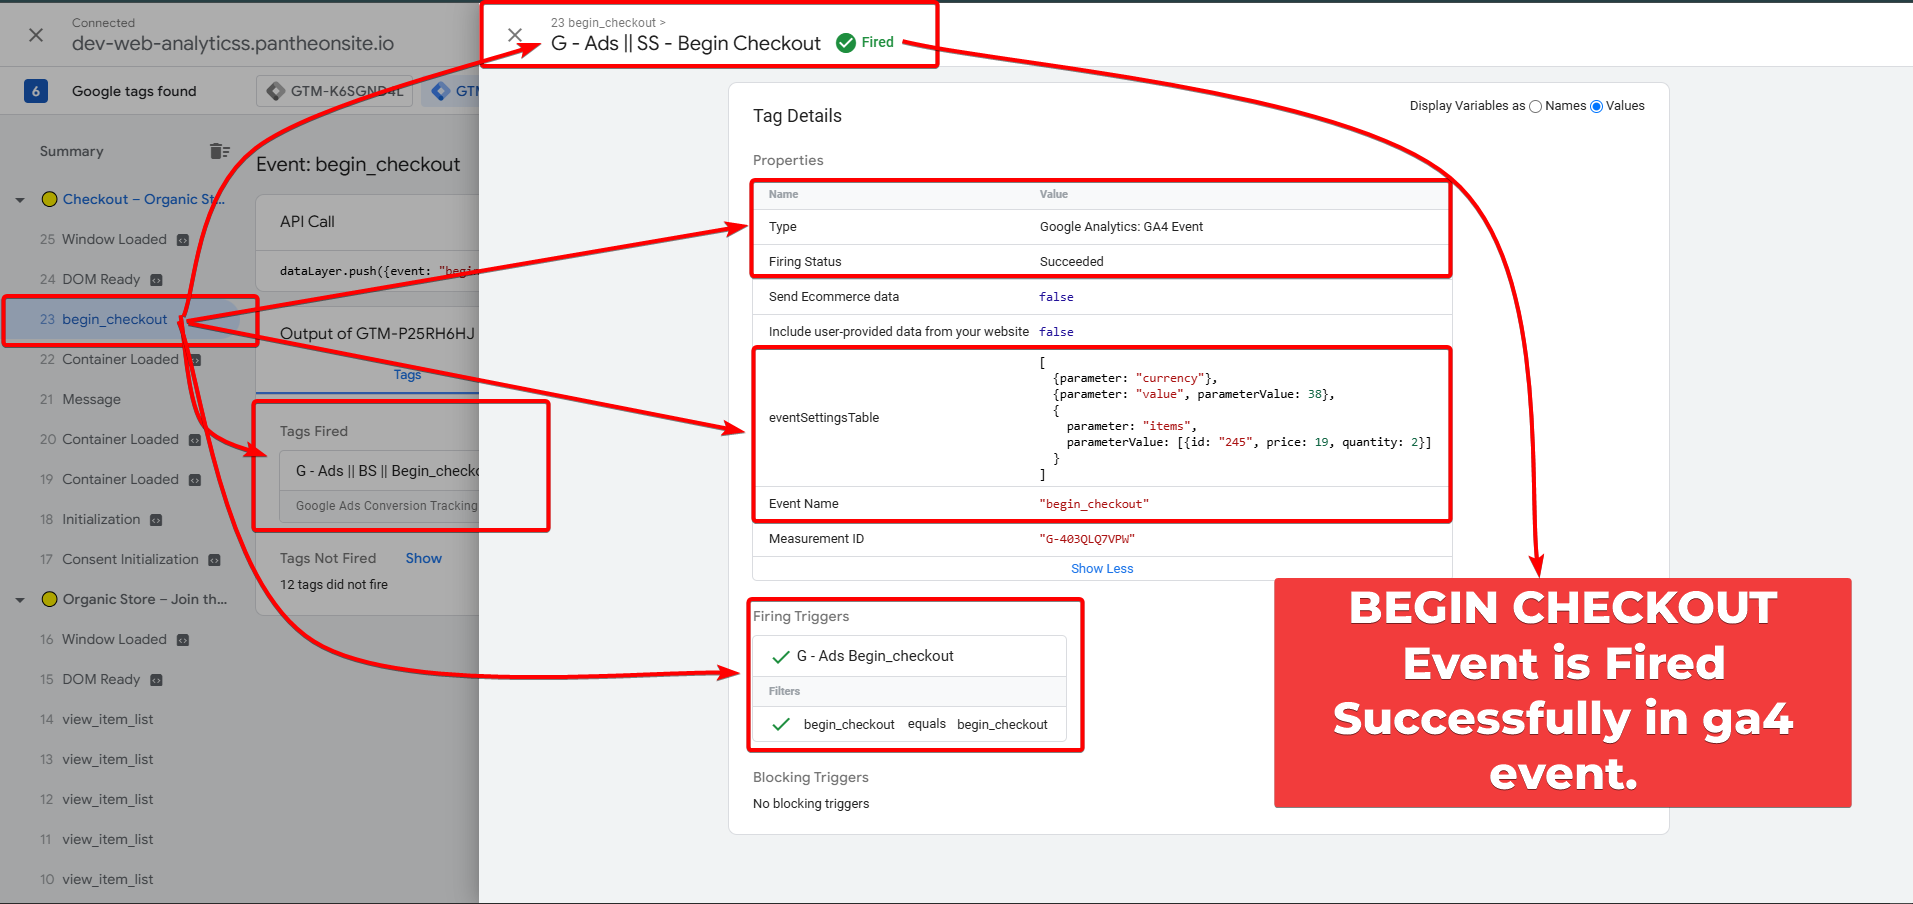This screenshot has width=1913, height=904.
Task: Click data layer icon beside Initialization 18
Action: coord(156,520)
